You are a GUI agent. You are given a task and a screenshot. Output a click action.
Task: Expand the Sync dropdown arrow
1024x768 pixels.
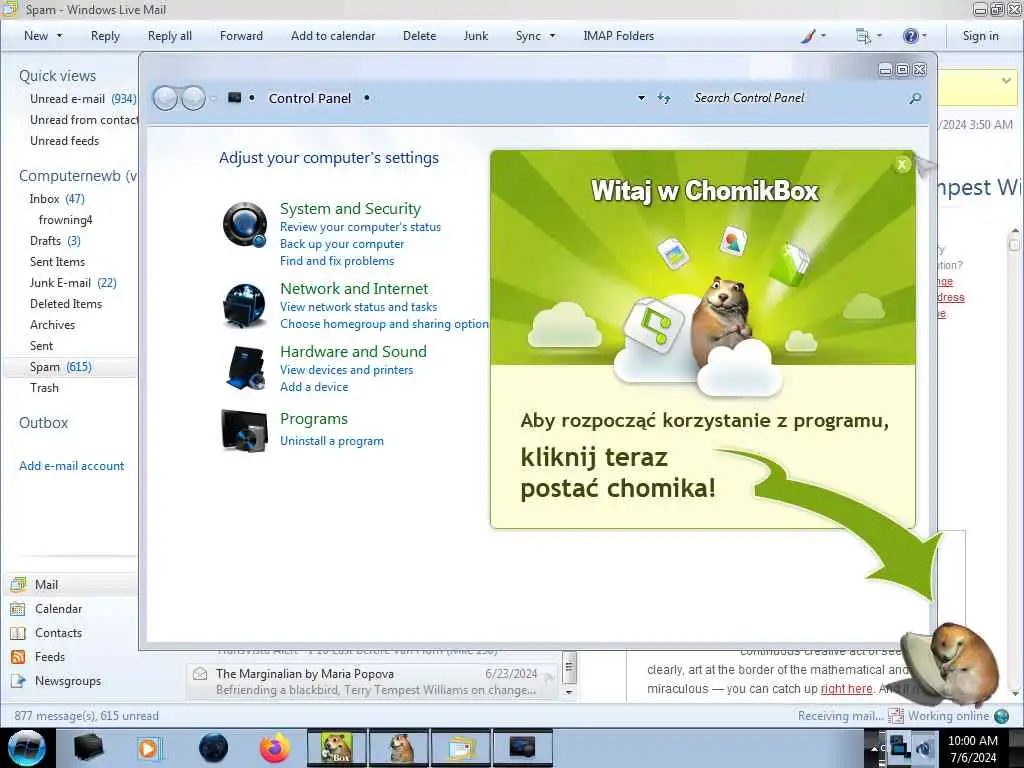click(552, 36)
